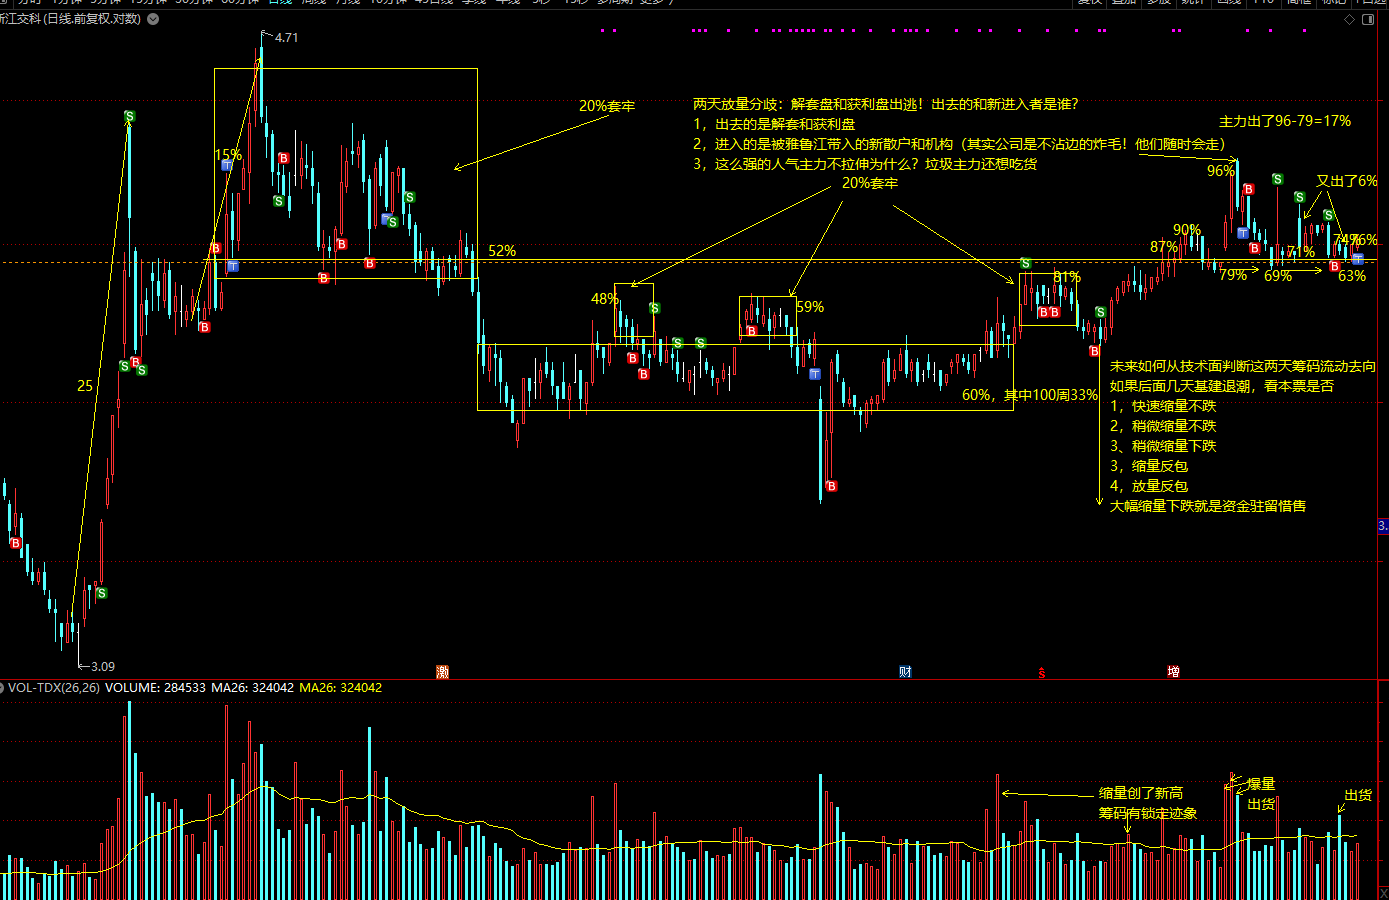Select the 爆量 volume annotation
The width and height of the screenshot is (1389, 900).
tap(1261, 784)
